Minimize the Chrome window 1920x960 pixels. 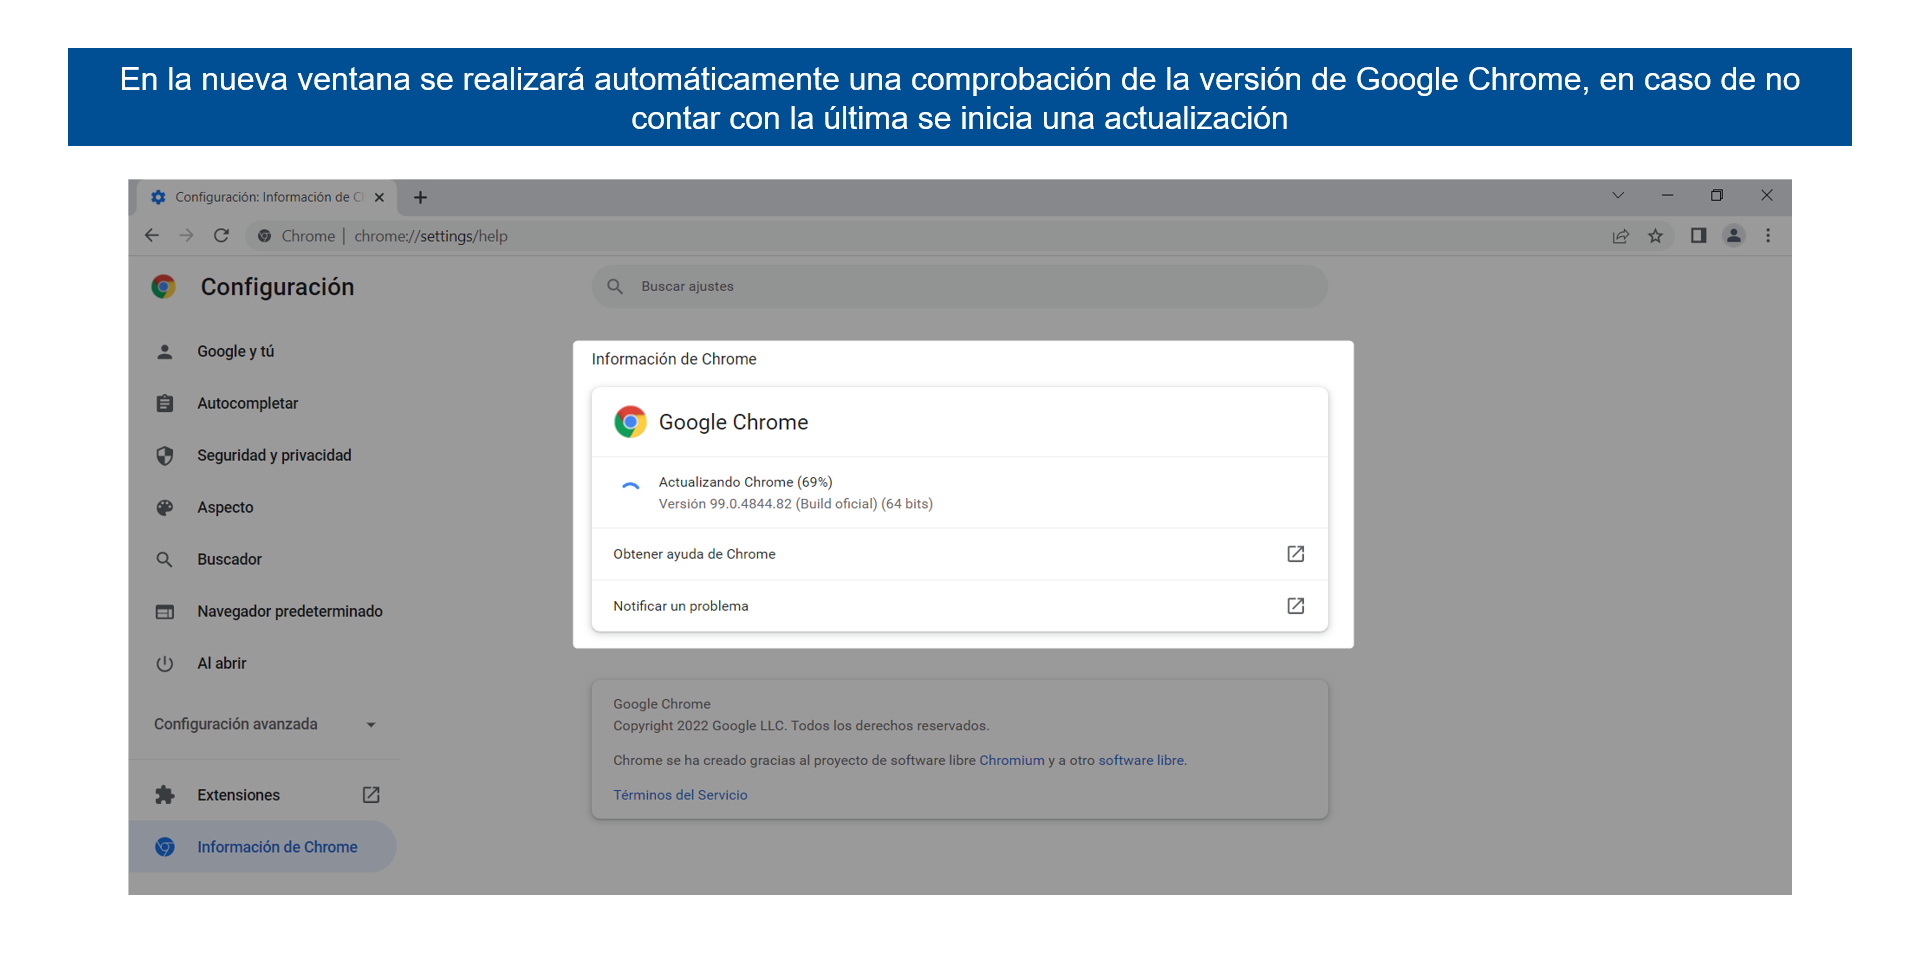1667,196
